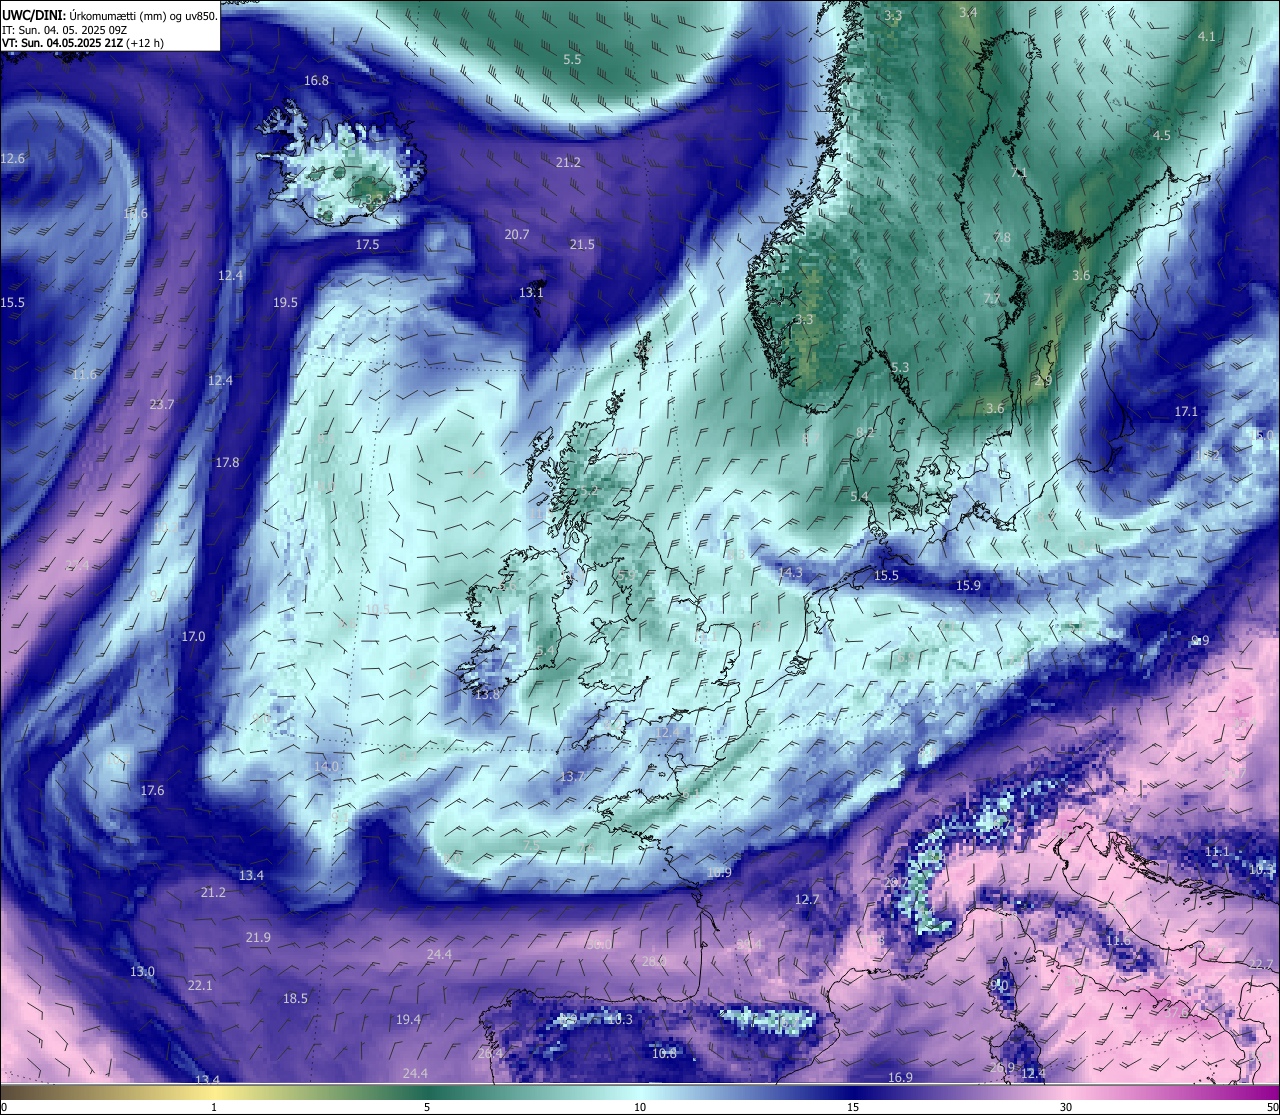Screen dimensions: 1280x1115
Task: Click the 7.8 value over Sweden
Action: click(x=1002, y=238)
